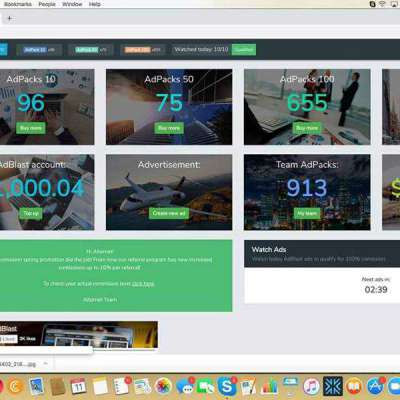
Task: Open My team under Team AdPacks
Action: (307, 213)
